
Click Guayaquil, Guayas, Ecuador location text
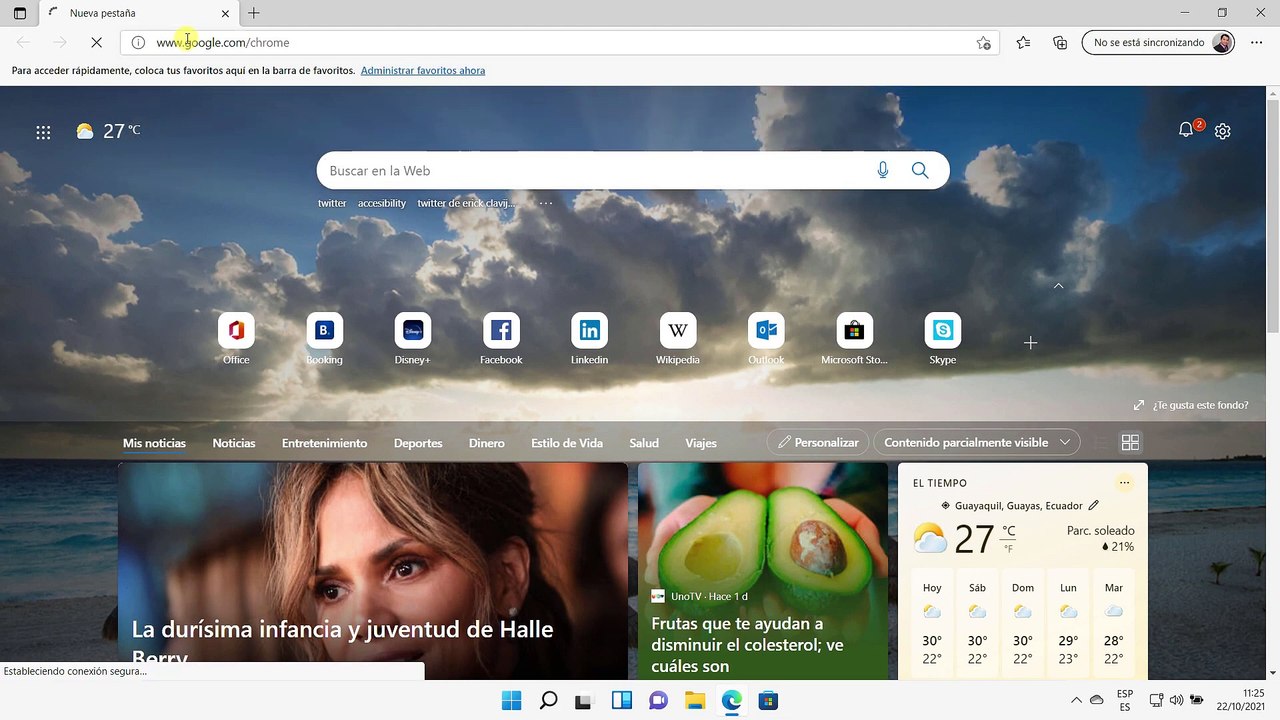[x=1018, y=506]
